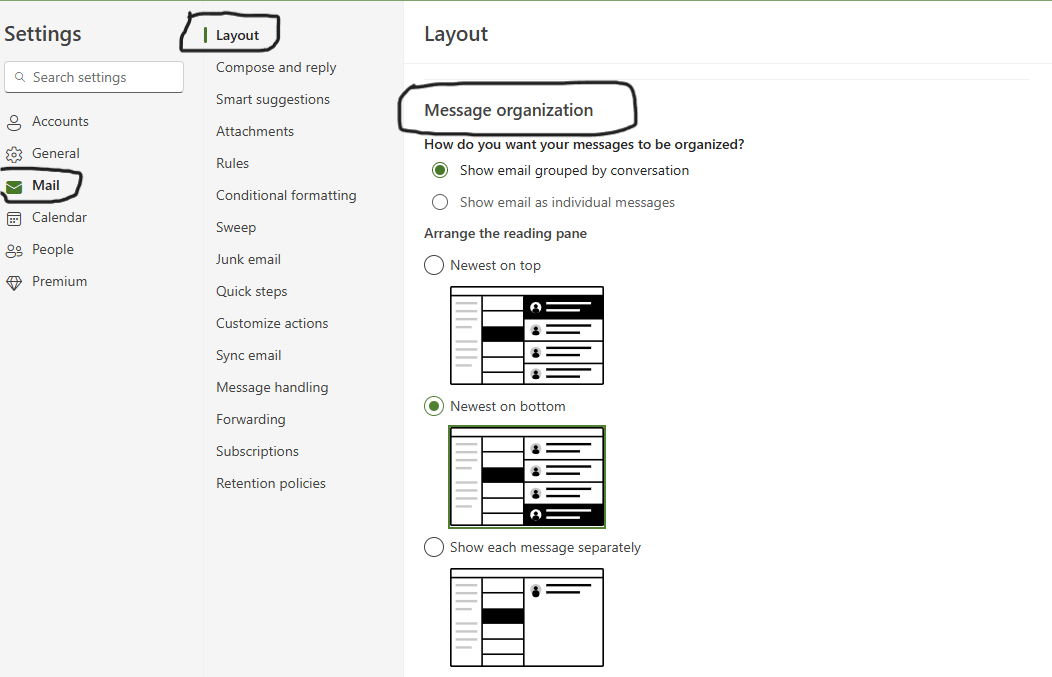The image size is (1052, 677).
Task: Click the General gear icon
Action: click(x=14, y=154)
